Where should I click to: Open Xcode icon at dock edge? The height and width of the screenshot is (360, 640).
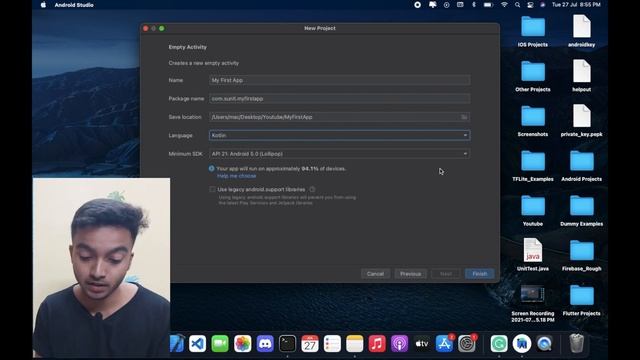click(177, 344)
